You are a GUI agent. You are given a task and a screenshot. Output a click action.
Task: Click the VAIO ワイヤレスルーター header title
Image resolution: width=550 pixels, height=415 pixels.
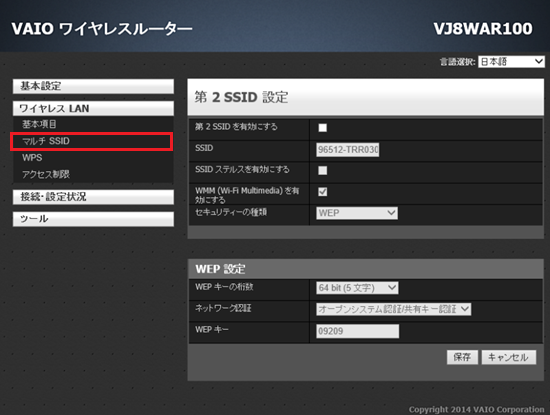click(x=102, y=29)
